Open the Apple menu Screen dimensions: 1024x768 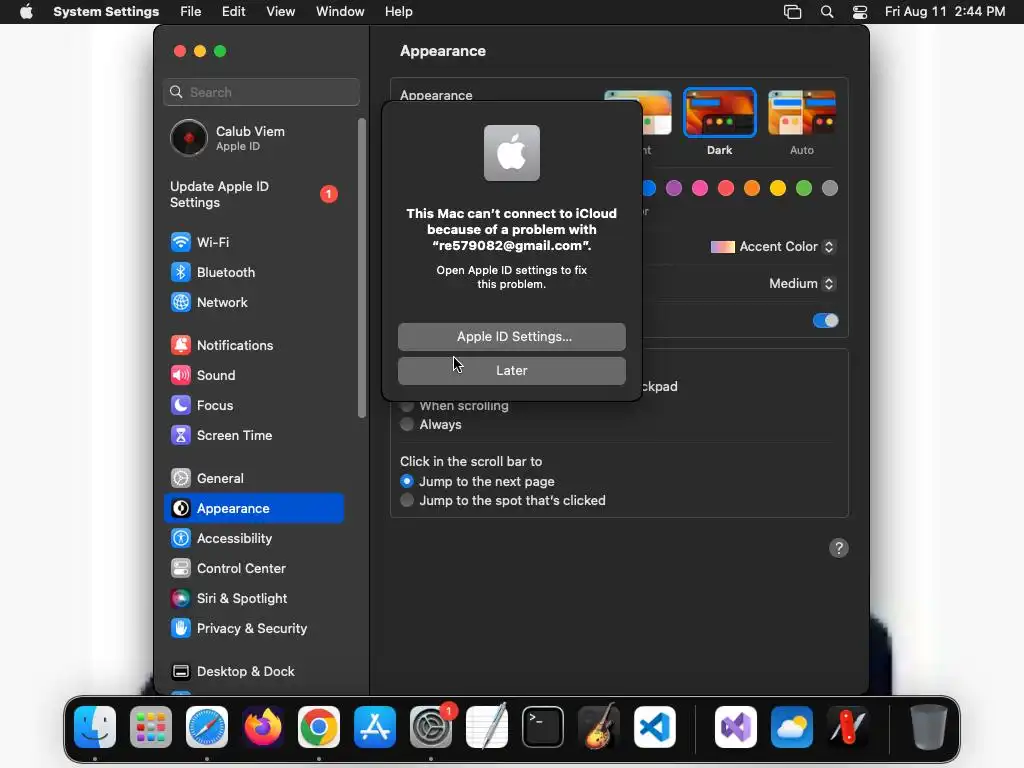click(x=26, y=12)
